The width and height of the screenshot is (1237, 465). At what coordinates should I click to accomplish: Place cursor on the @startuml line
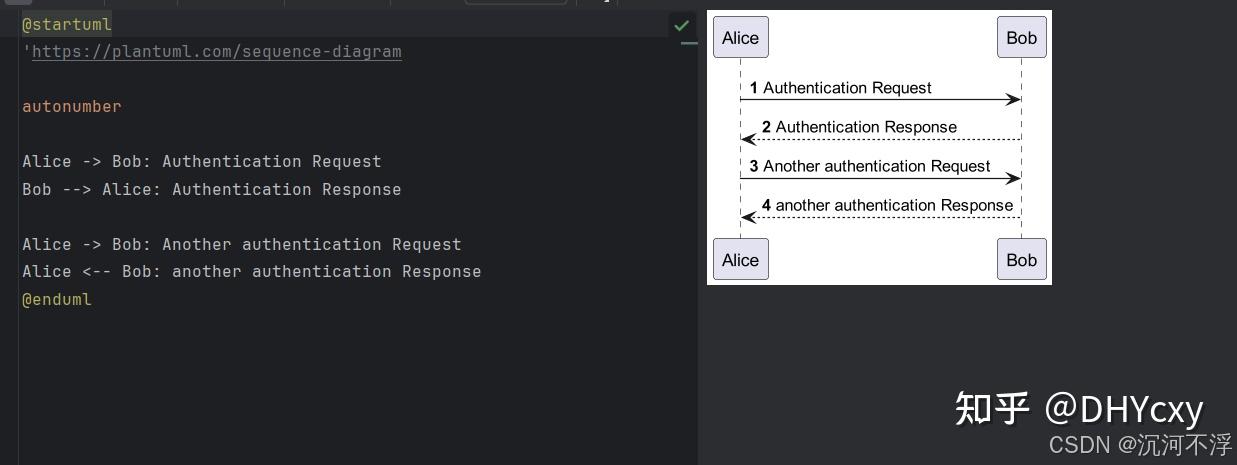coord(67,24)
